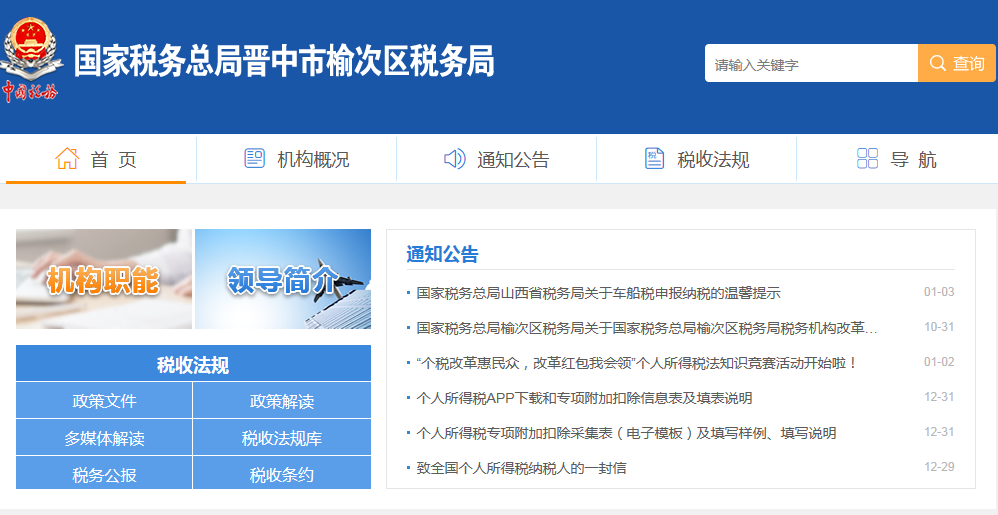Viewport: 998px width, 515px height.
Task: Open the 机构职能 banner image
Action: [103, 279]
